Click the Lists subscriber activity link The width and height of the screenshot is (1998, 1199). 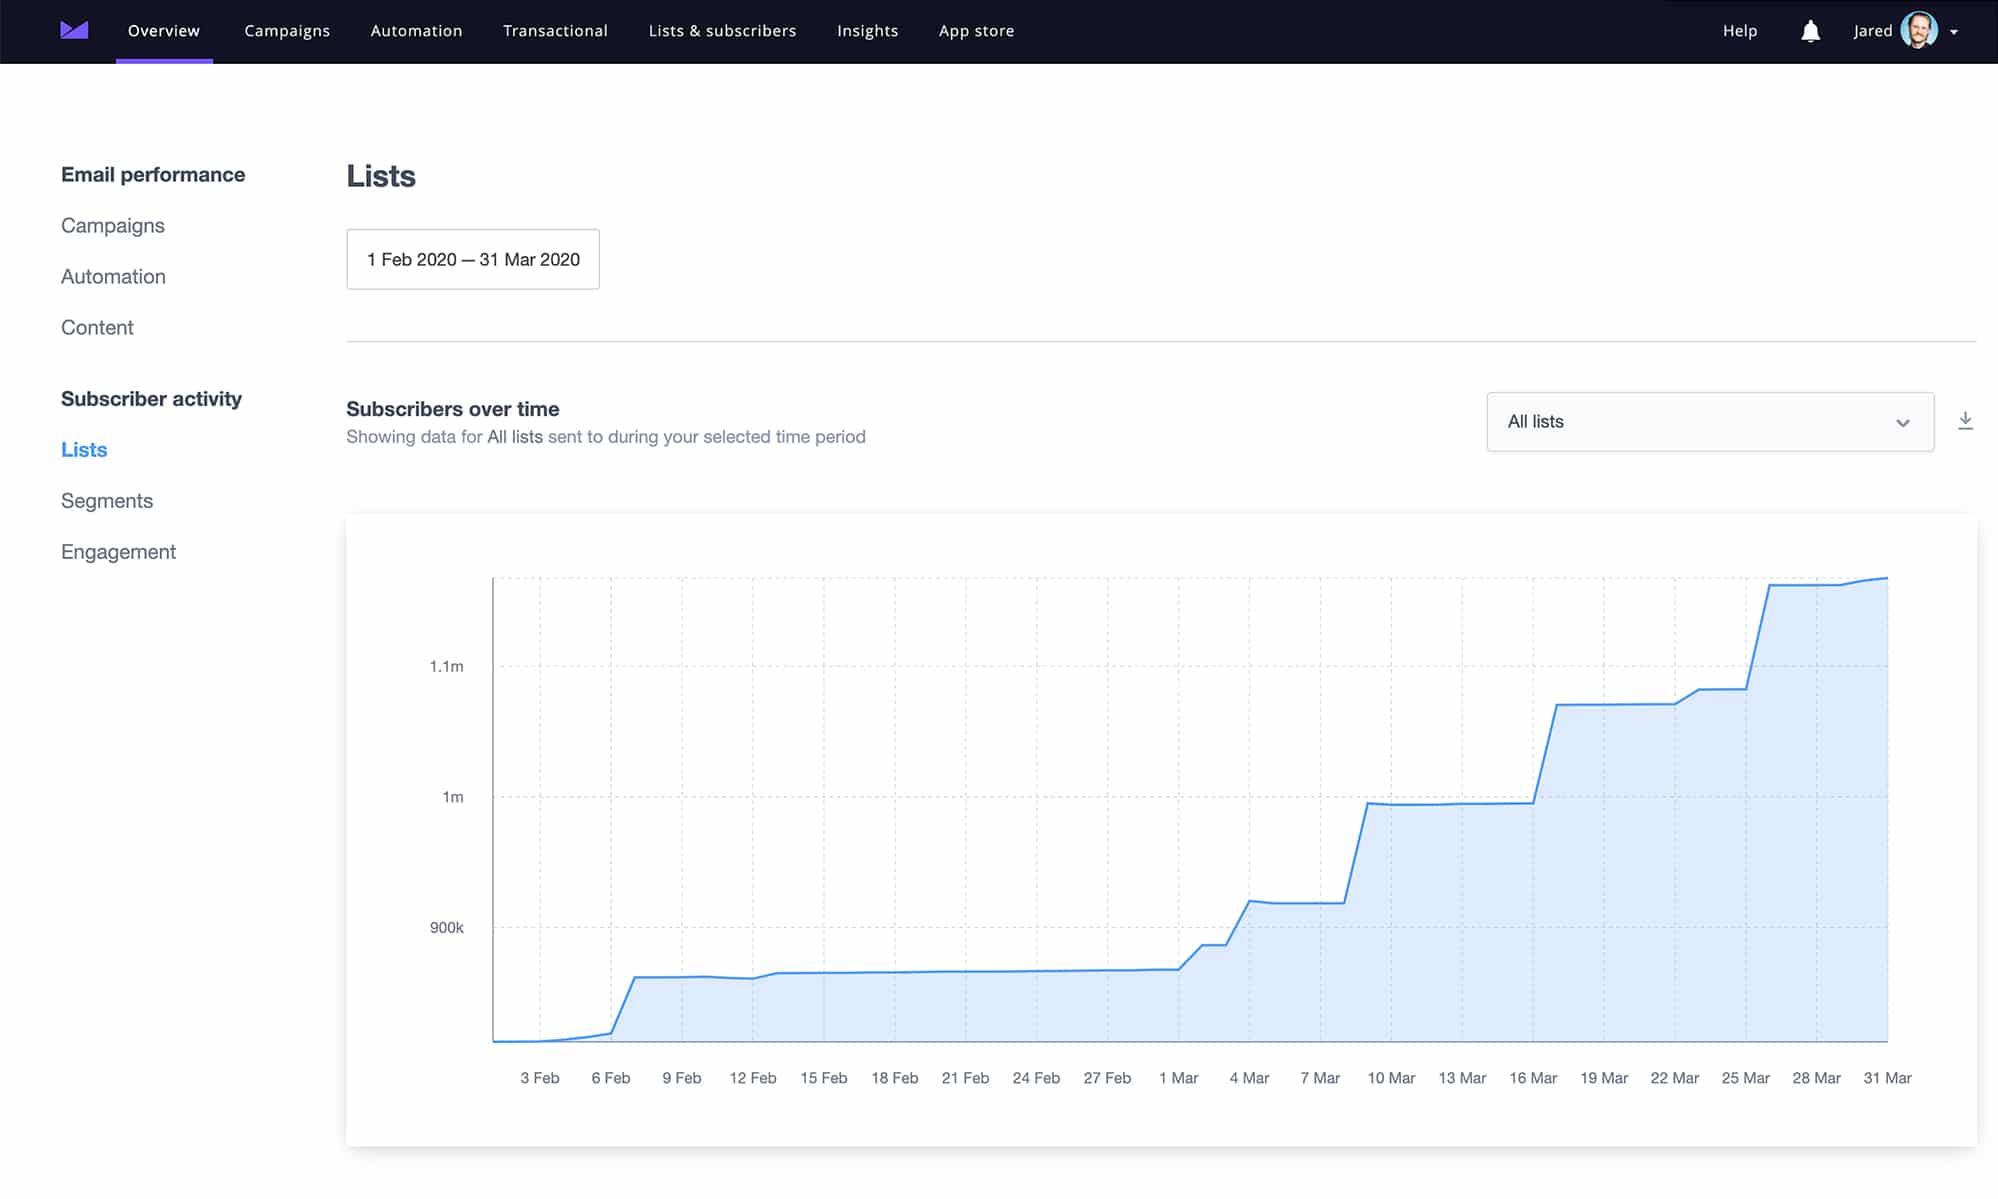click(x=84, y=450)
